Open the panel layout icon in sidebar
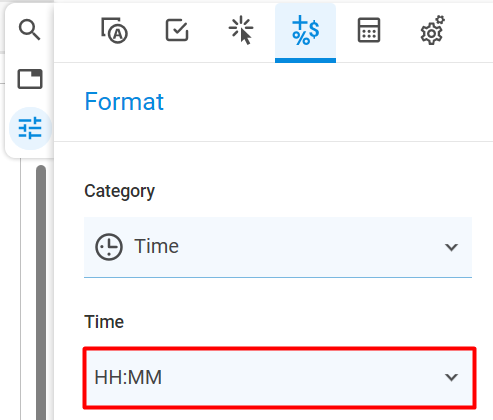Image resolution: width=493 pixels, height=420 pixels. click(x=30, y=79)
